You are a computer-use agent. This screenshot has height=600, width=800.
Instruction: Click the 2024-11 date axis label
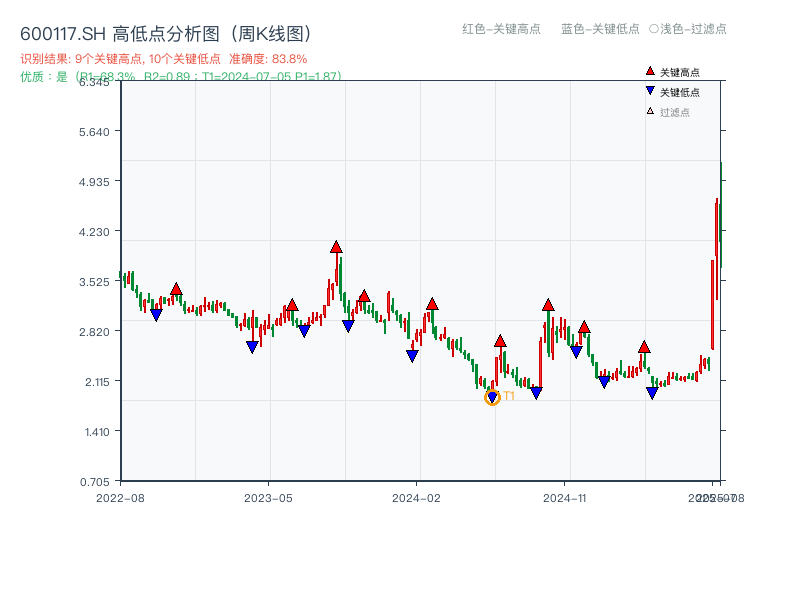564,498
